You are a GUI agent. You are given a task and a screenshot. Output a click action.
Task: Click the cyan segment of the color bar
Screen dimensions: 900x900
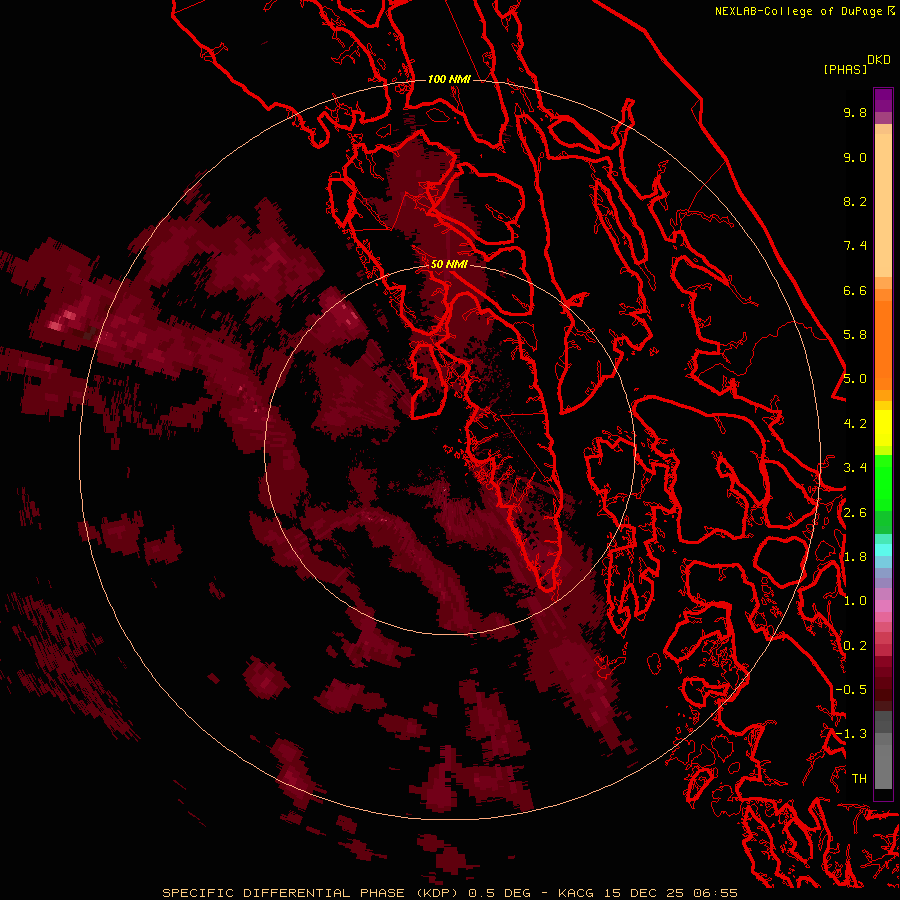[x=883, y=550]
